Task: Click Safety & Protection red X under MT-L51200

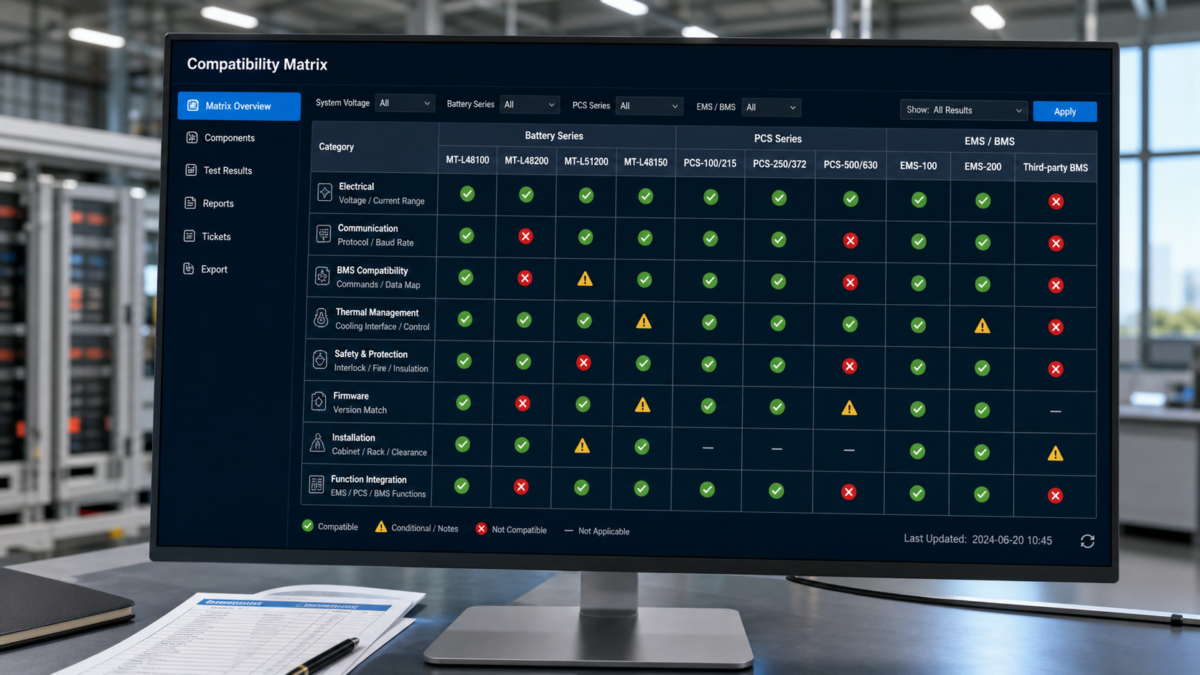Action: [584, 362]
